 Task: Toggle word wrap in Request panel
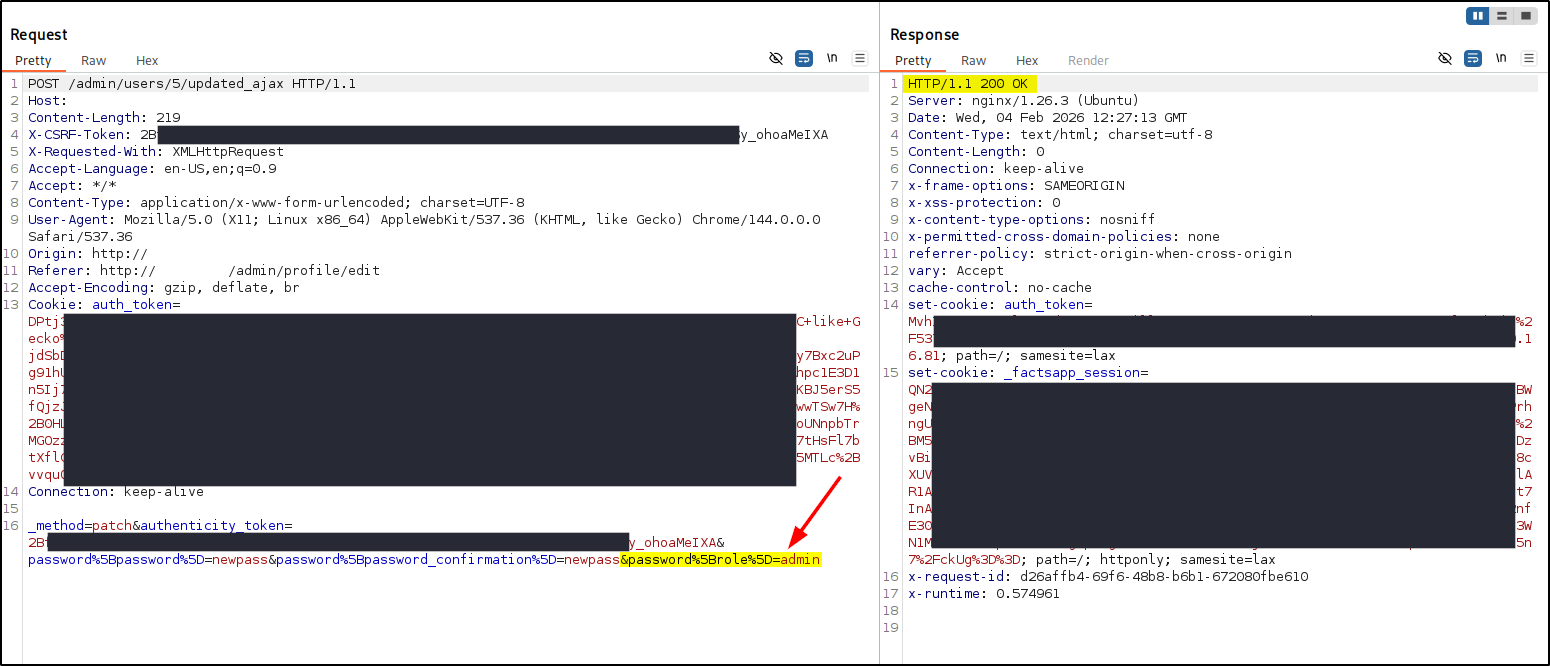click(x=804, y=59)
